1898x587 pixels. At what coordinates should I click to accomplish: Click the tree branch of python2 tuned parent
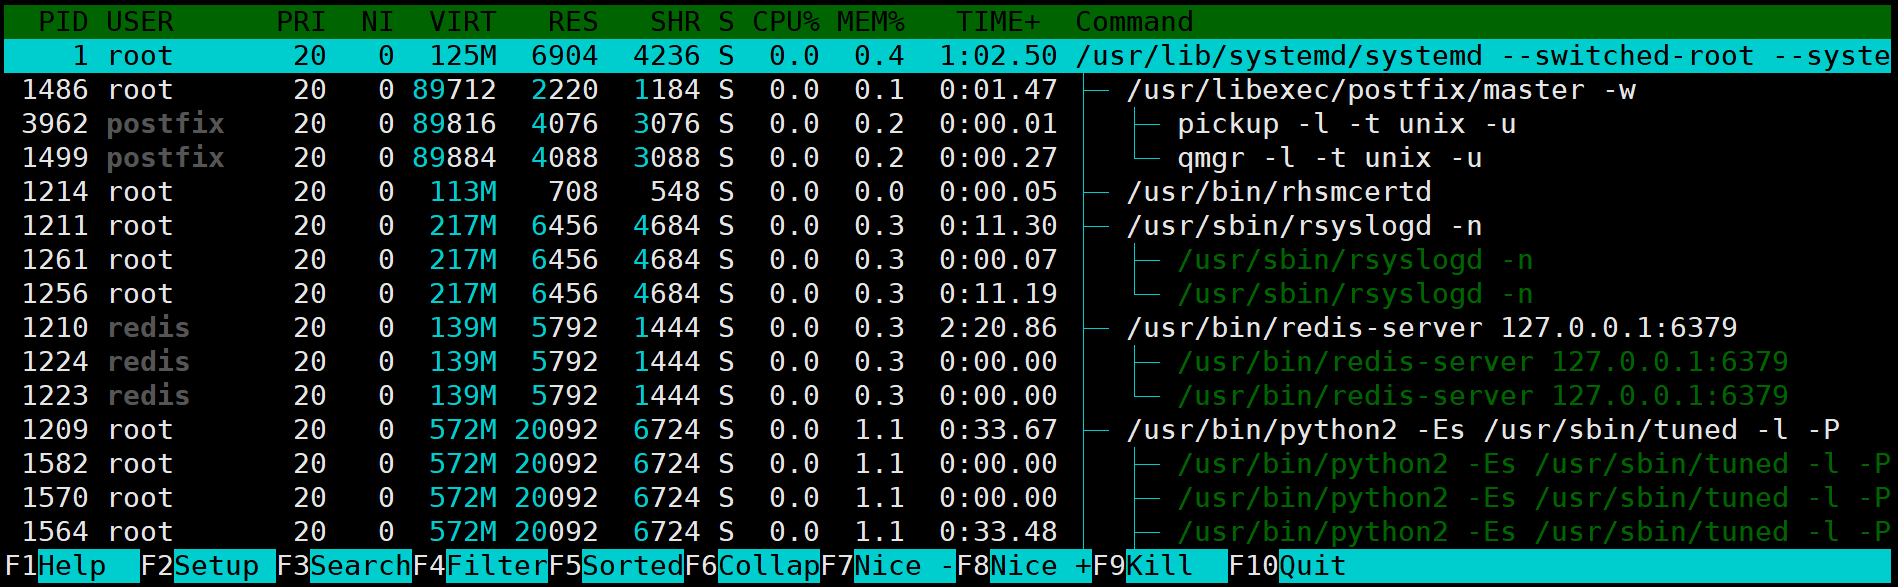[1097, 430]
